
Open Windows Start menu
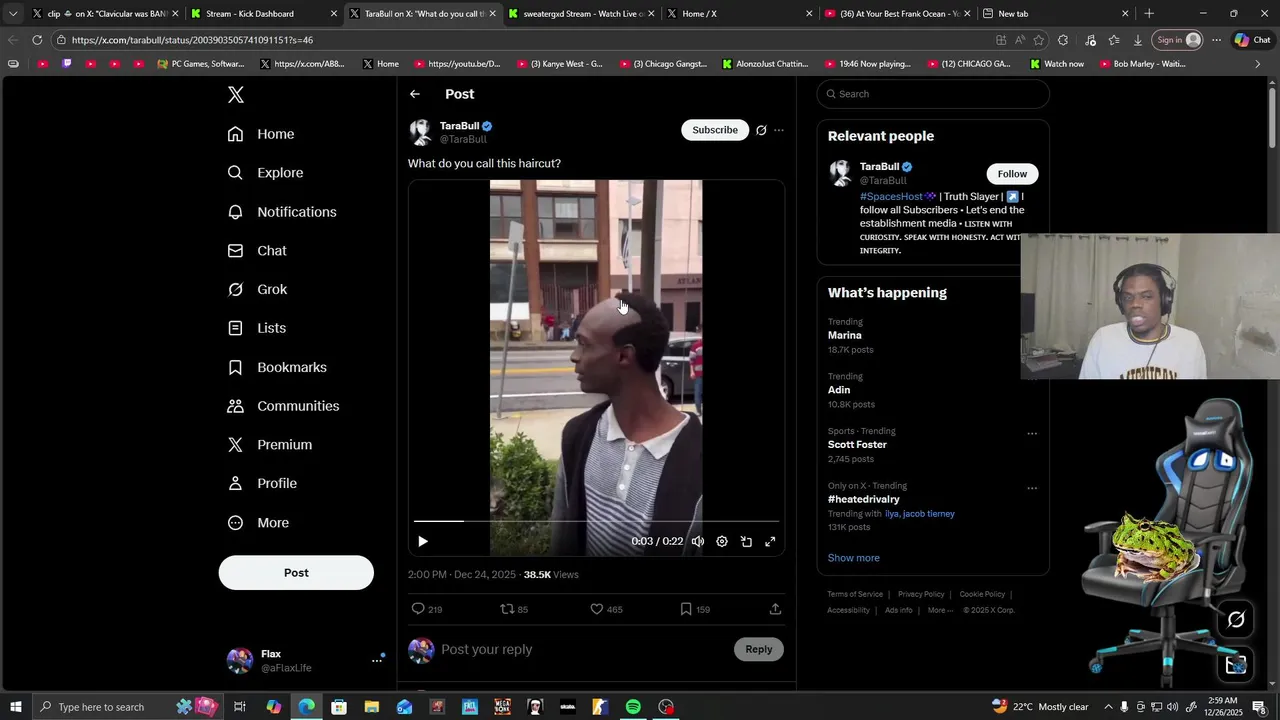[16, 707]
